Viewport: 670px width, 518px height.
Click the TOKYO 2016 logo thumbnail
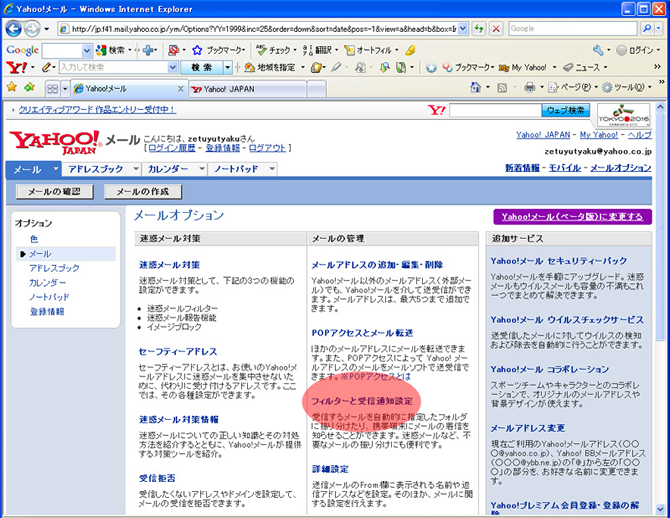[x=624, y=115]
